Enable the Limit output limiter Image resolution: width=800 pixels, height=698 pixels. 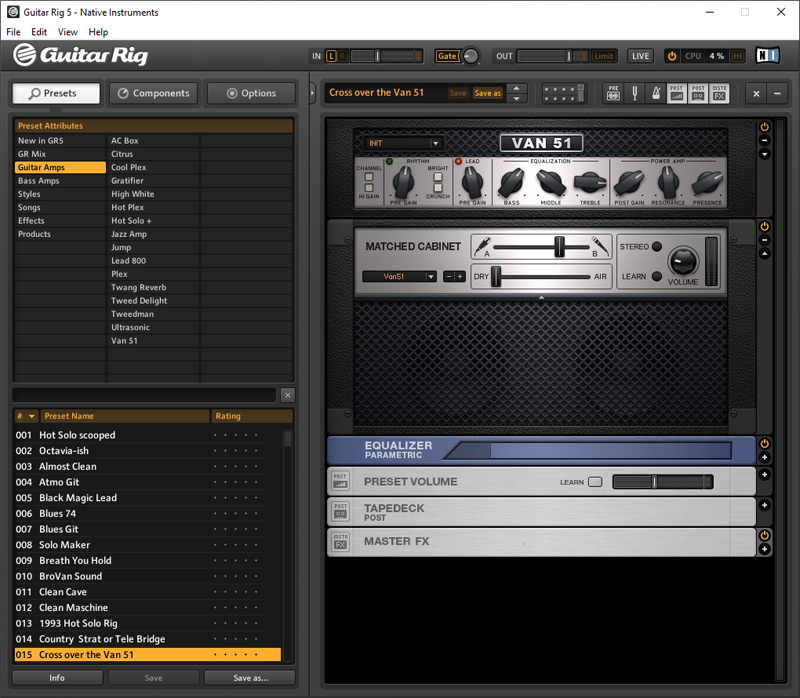click(x=604, y=56)
